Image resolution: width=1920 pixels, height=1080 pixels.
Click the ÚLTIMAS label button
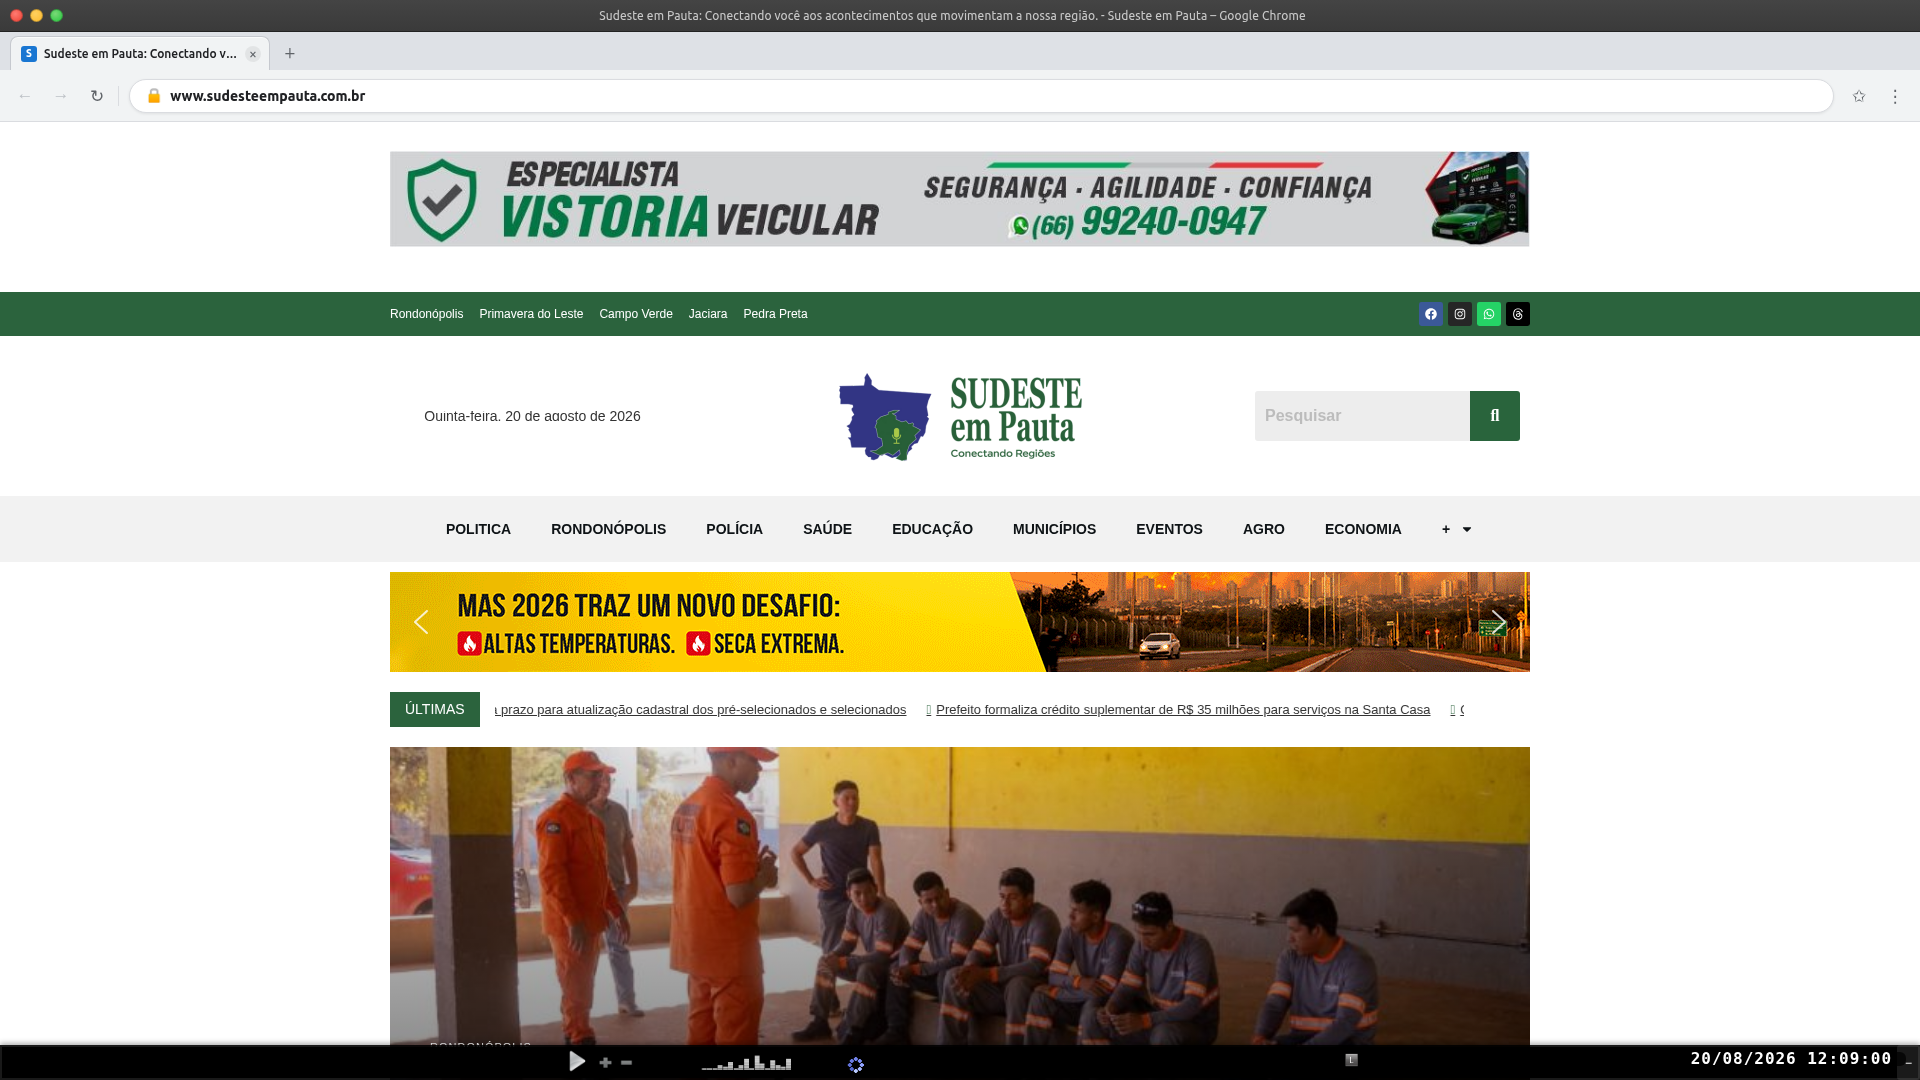[x=434, y=709]
